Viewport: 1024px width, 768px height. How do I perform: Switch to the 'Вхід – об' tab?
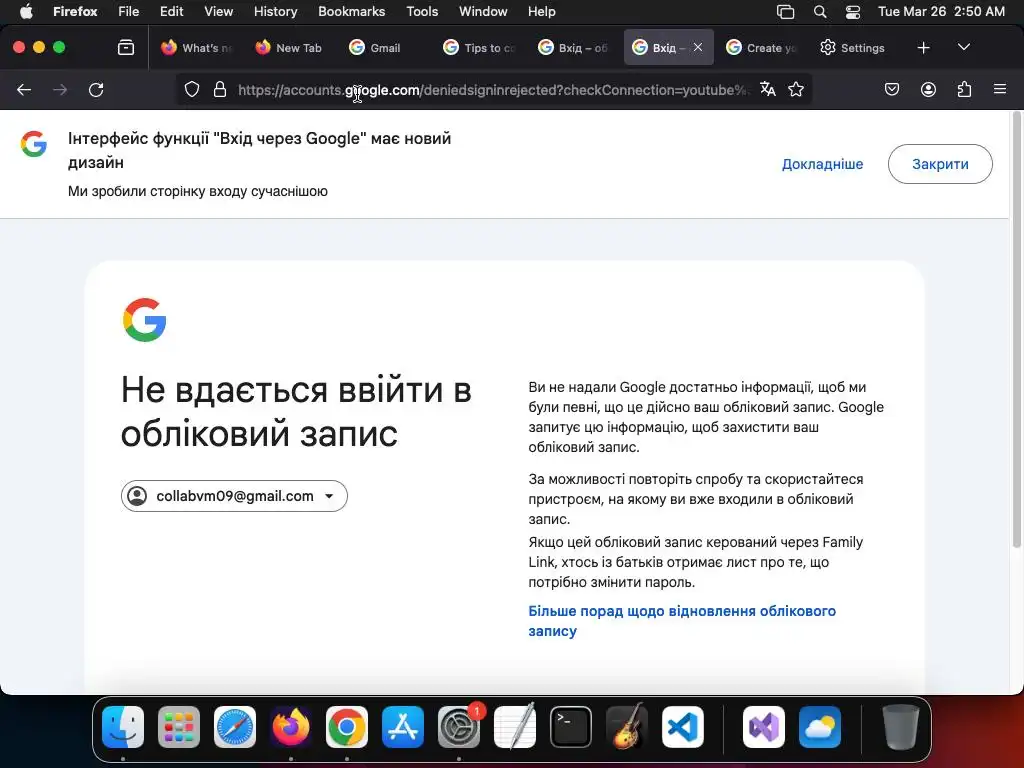[x=573, y=48]
